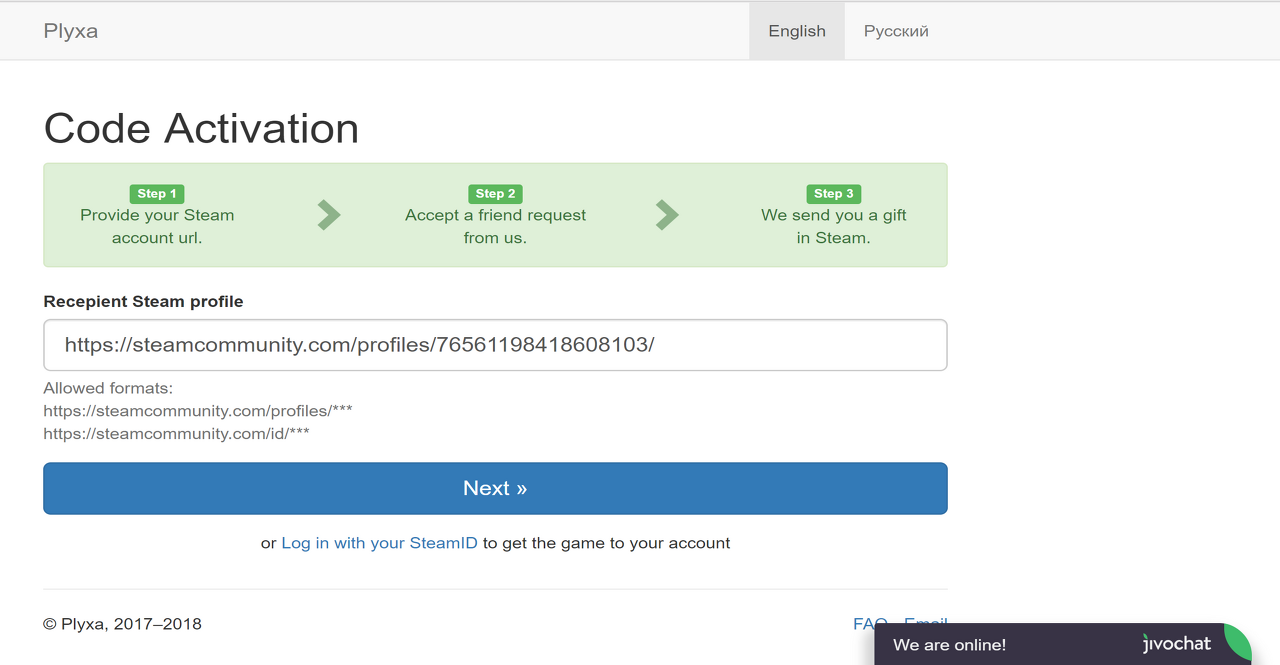This screenshot has width=1280, height=665.
Task: Click the 'Code Activation' heading
Action: click(201, 128)
